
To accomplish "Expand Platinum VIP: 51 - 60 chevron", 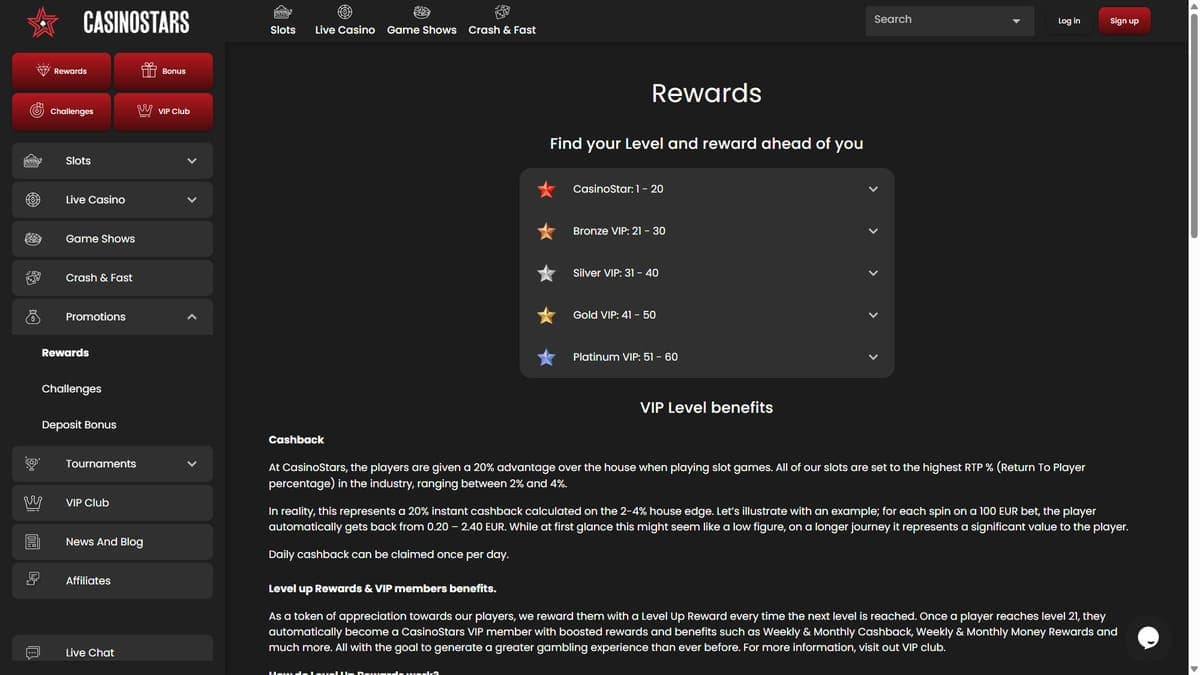I will (x=873, y=357).
